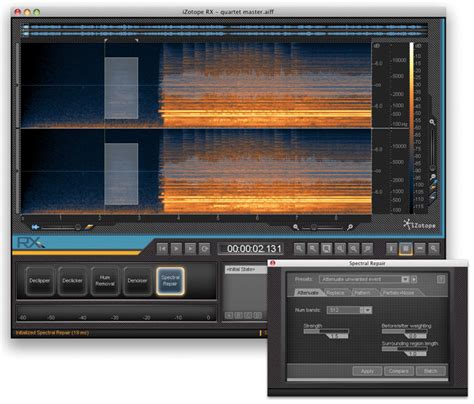
Task: Open Spectral Repair help button
Action: [x=441, y=279]
